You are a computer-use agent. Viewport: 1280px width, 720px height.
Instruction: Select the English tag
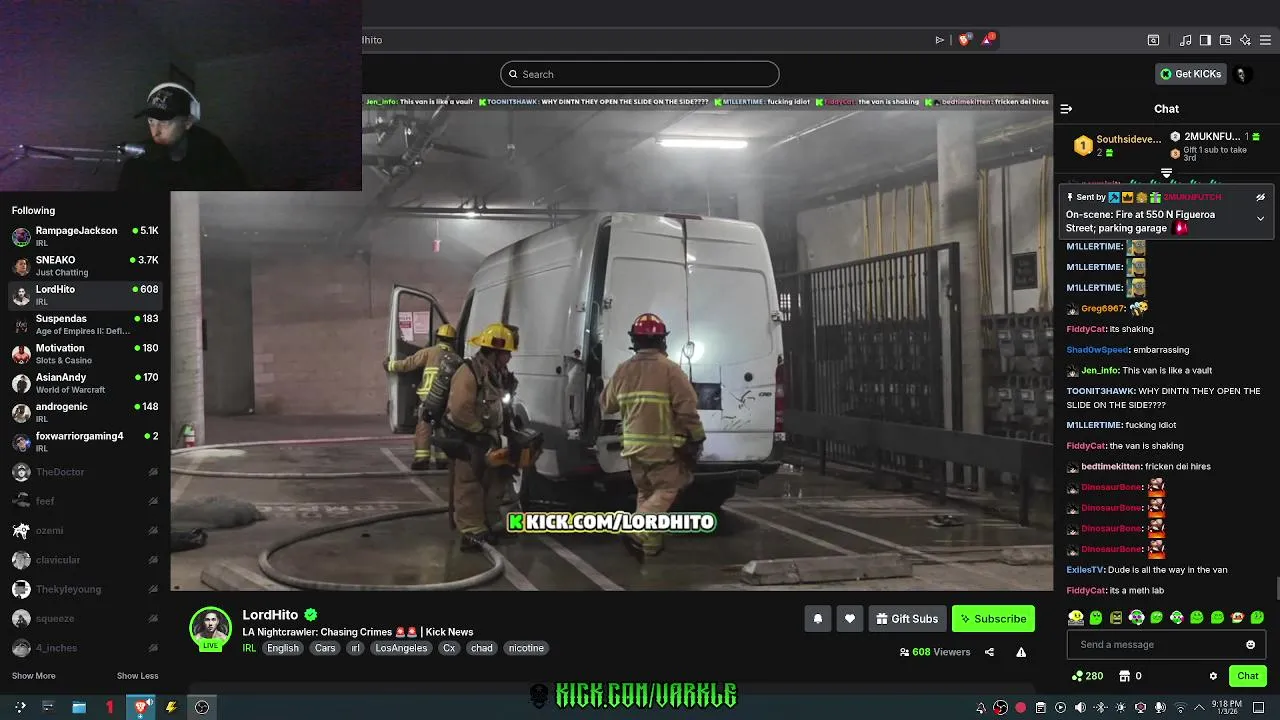(x=283, y=648)
